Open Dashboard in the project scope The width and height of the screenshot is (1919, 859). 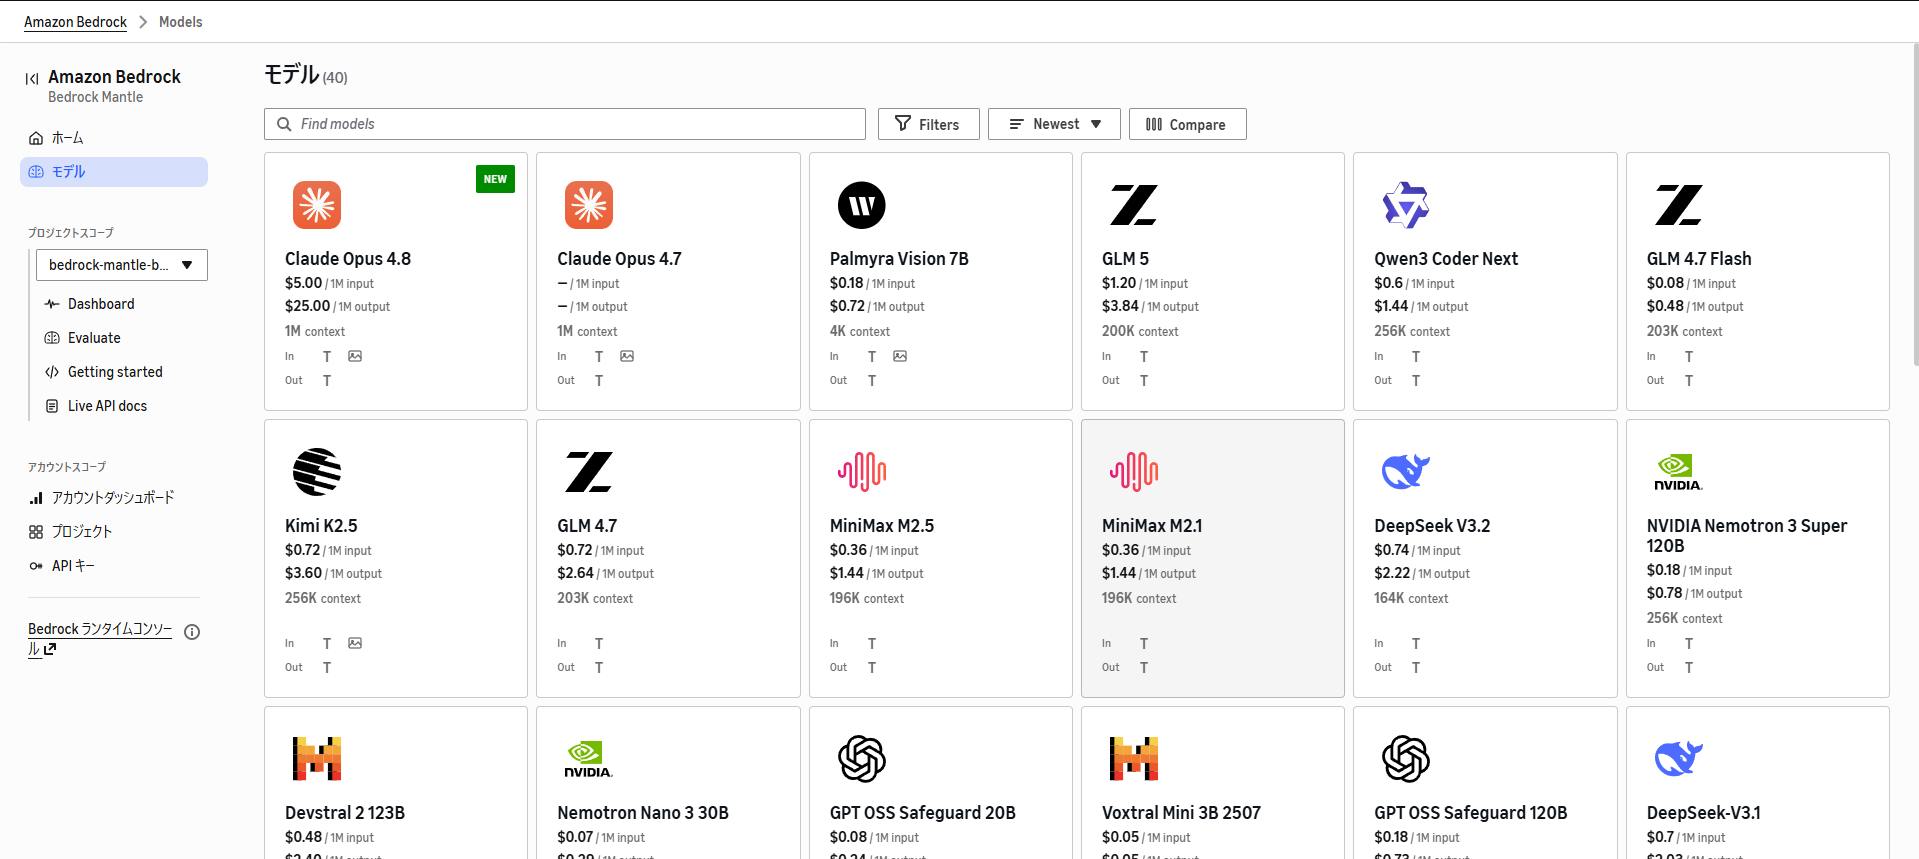(x=101, y=304)
